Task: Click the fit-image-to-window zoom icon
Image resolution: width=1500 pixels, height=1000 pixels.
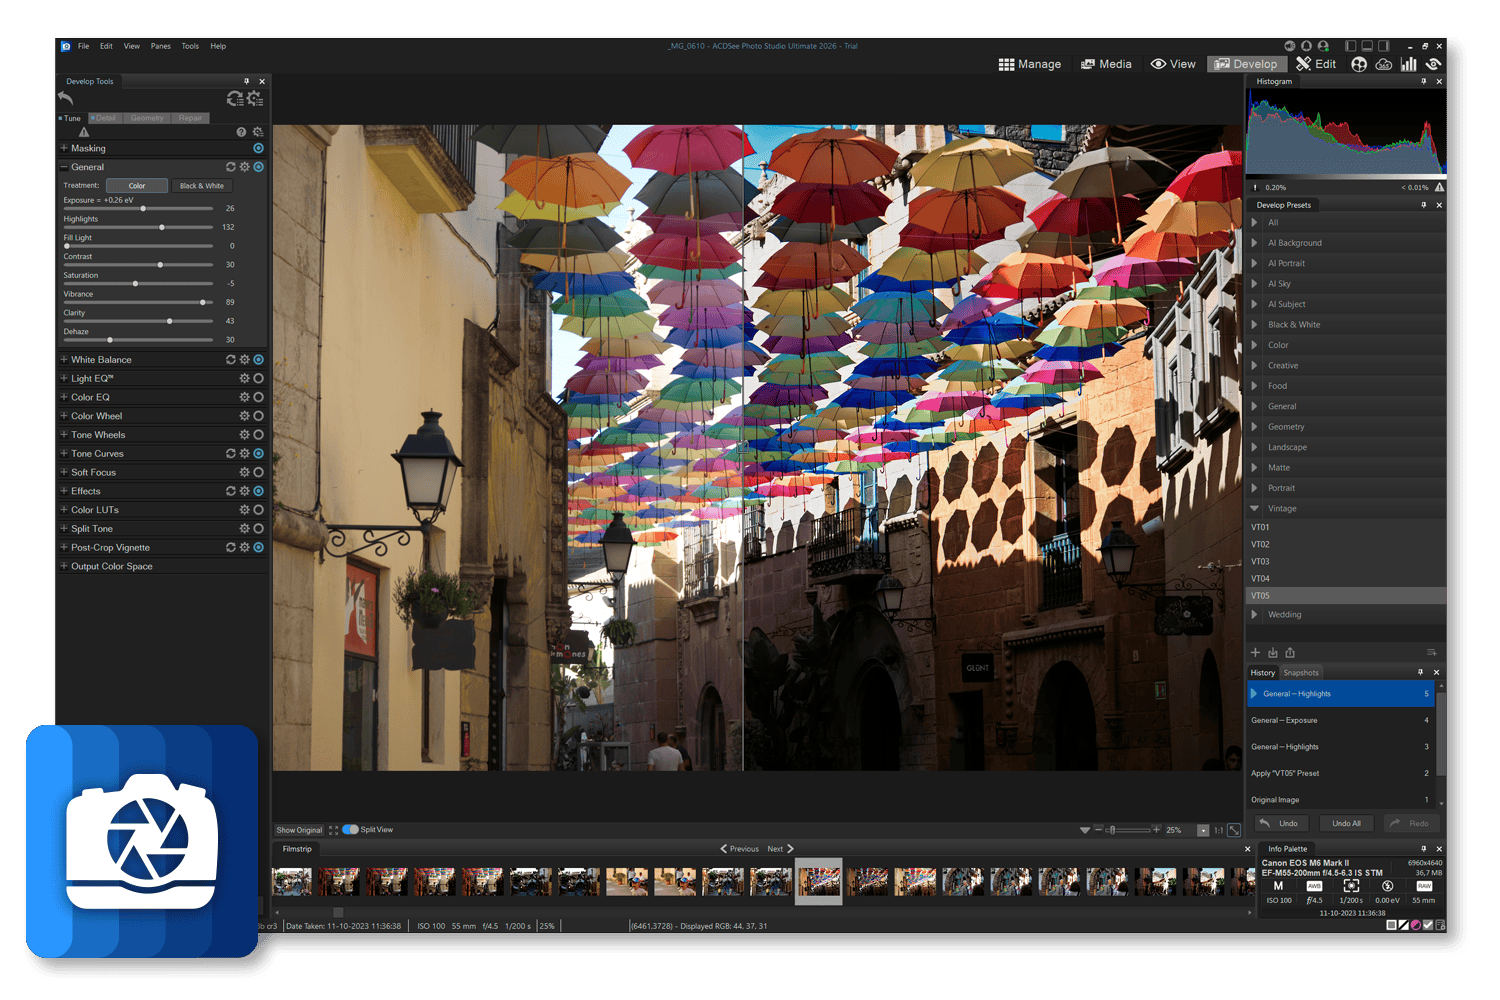Action: (x=1234, y=830)
